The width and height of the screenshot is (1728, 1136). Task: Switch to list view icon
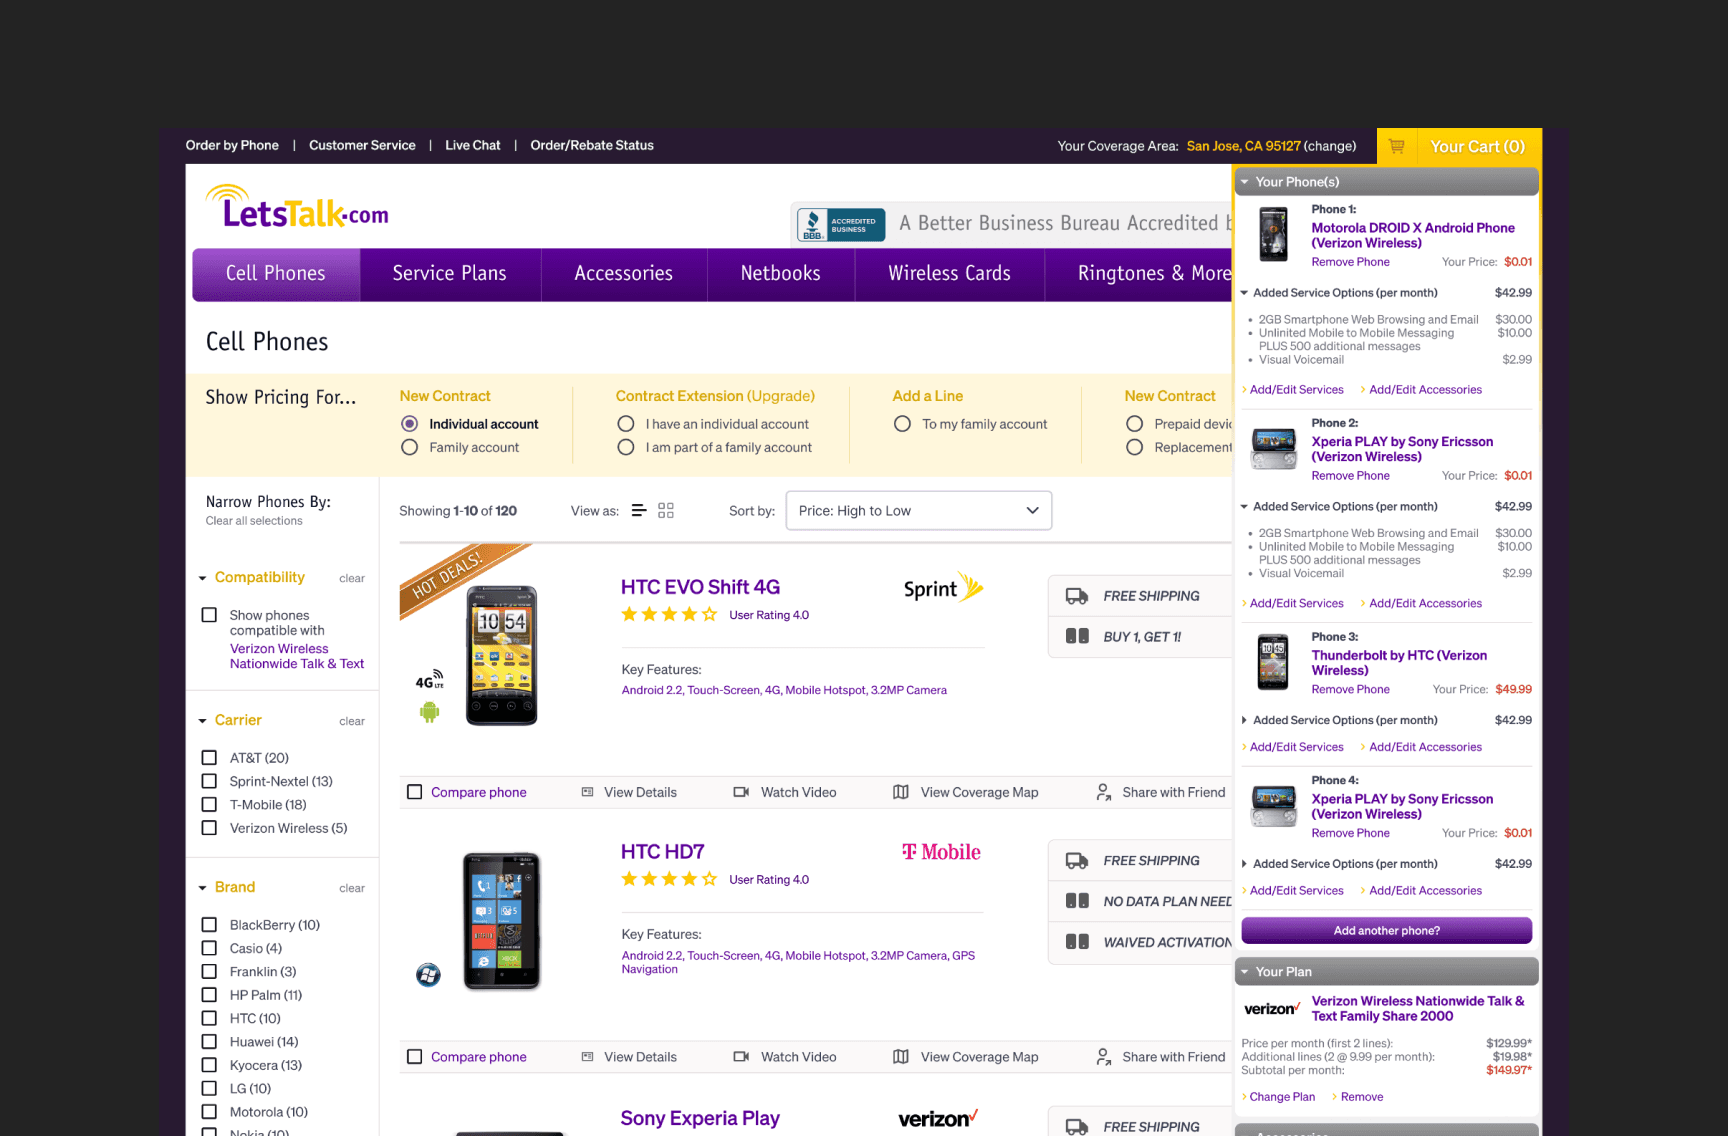click(639, 510)
